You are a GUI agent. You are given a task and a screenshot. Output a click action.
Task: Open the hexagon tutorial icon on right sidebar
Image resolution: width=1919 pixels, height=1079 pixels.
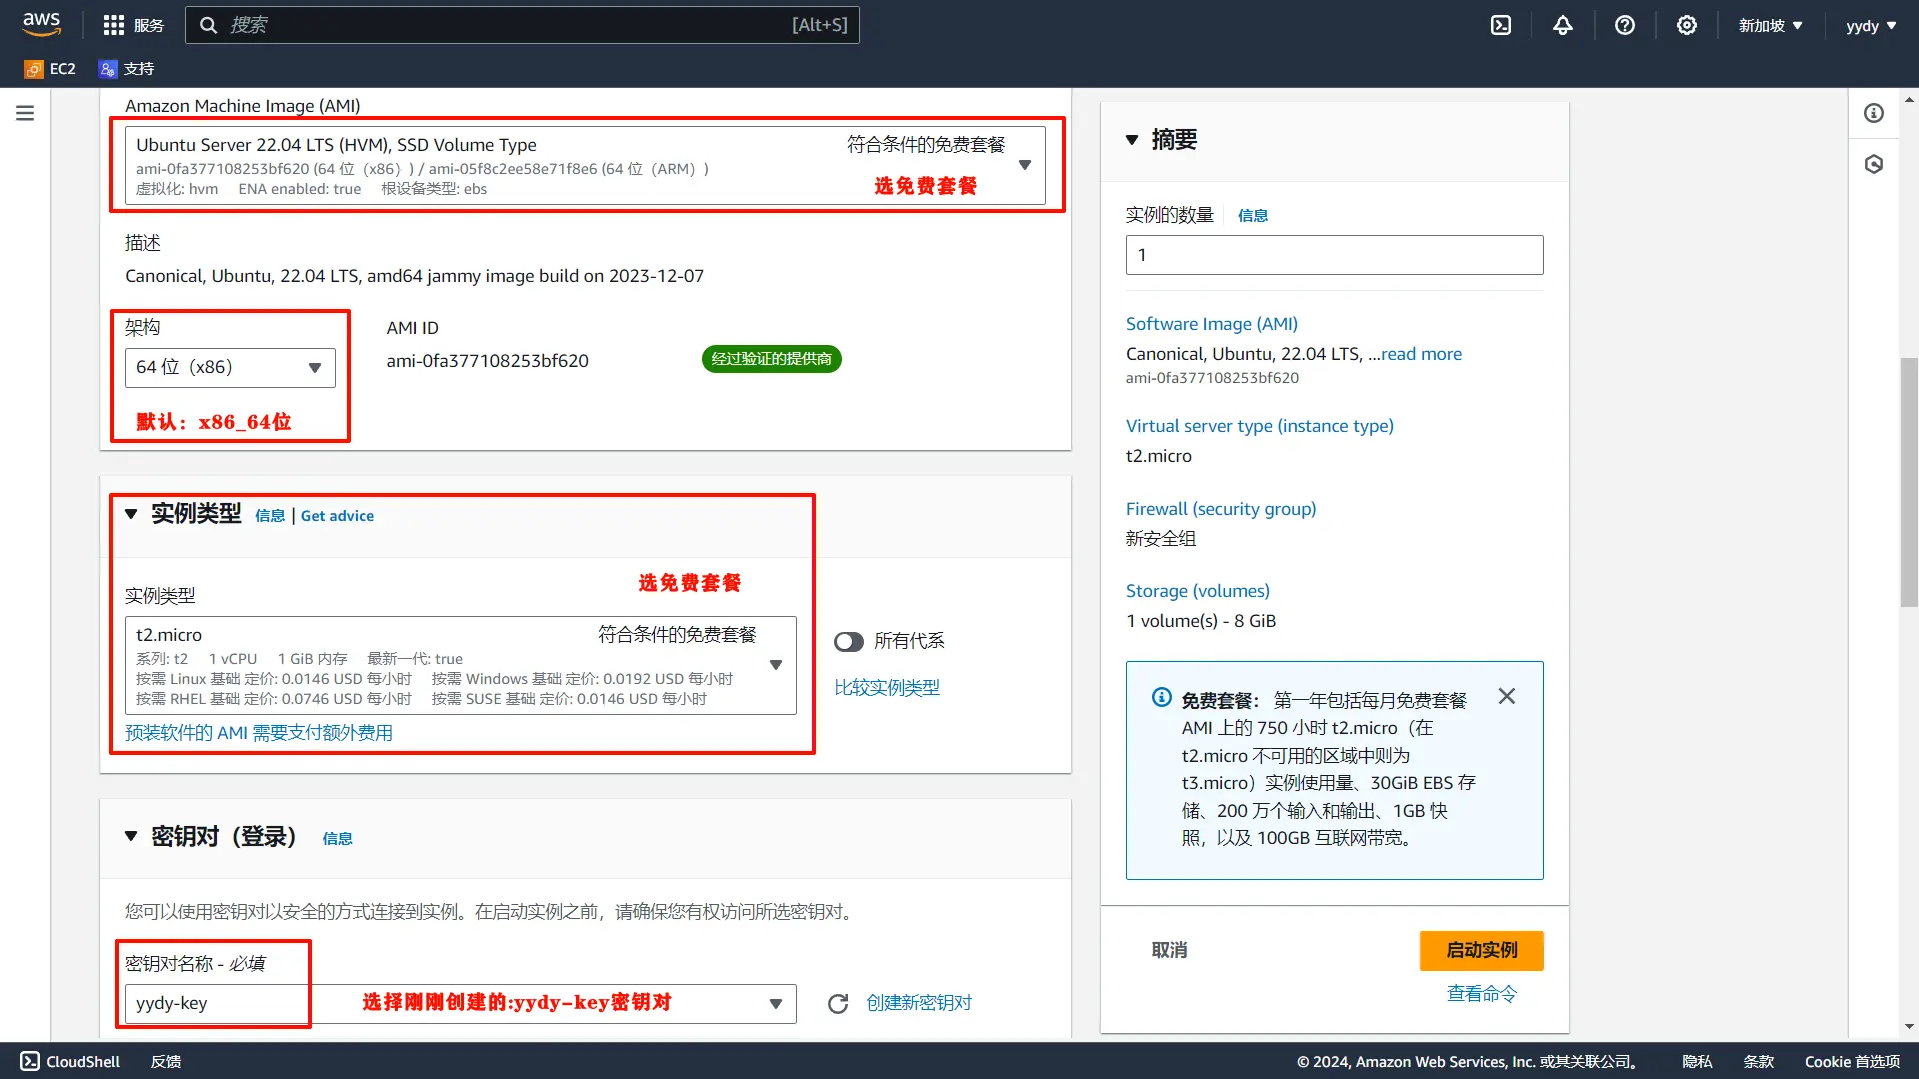[1874, 164]
